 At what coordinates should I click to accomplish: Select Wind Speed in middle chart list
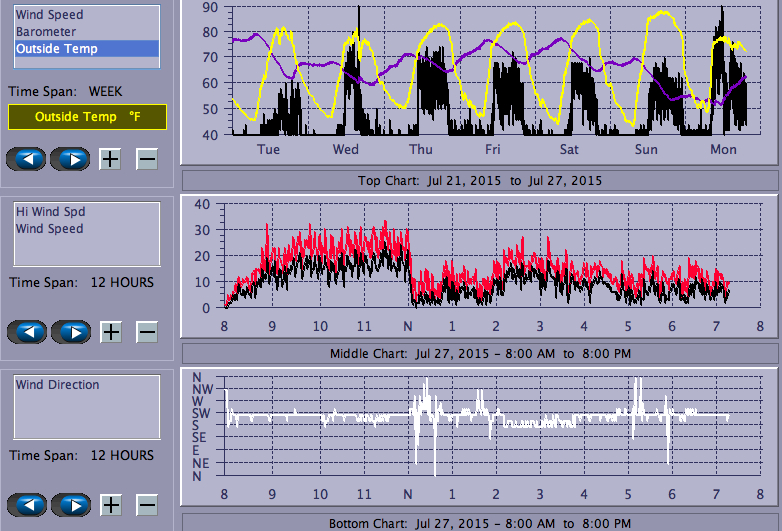point(50,229)
